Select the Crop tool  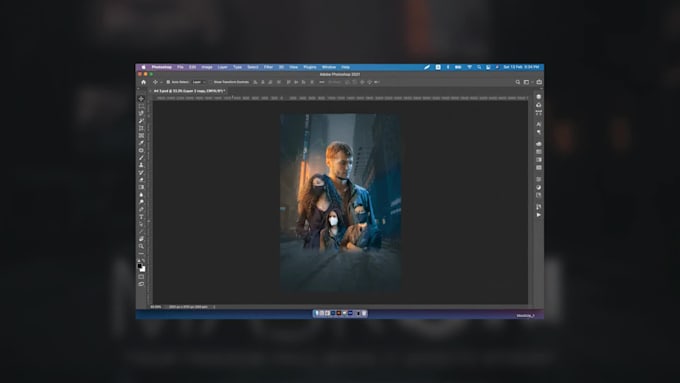[141, 128]
